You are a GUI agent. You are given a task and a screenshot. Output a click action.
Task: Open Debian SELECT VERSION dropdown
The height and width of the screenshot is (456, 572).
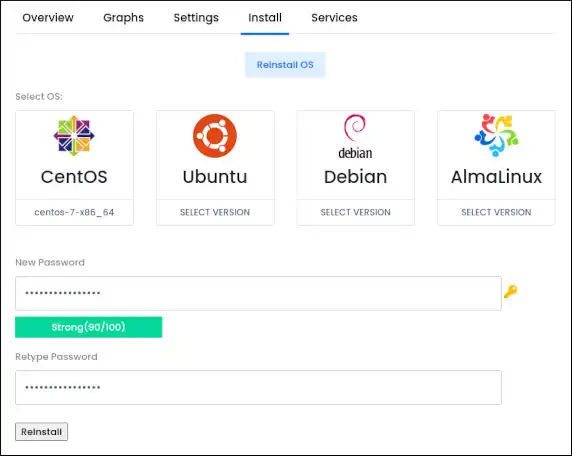pos(356,212)
